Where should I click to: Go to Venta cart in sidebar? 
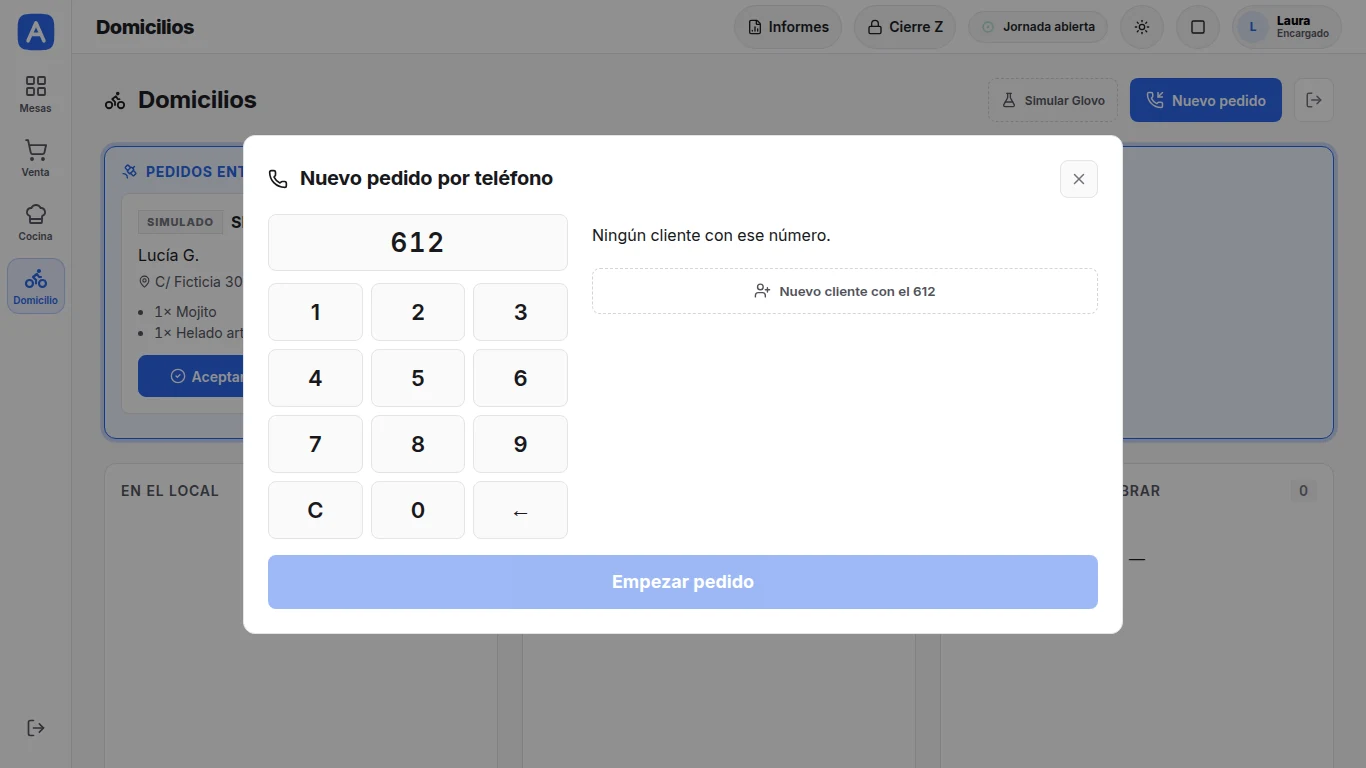click(35, 158)
